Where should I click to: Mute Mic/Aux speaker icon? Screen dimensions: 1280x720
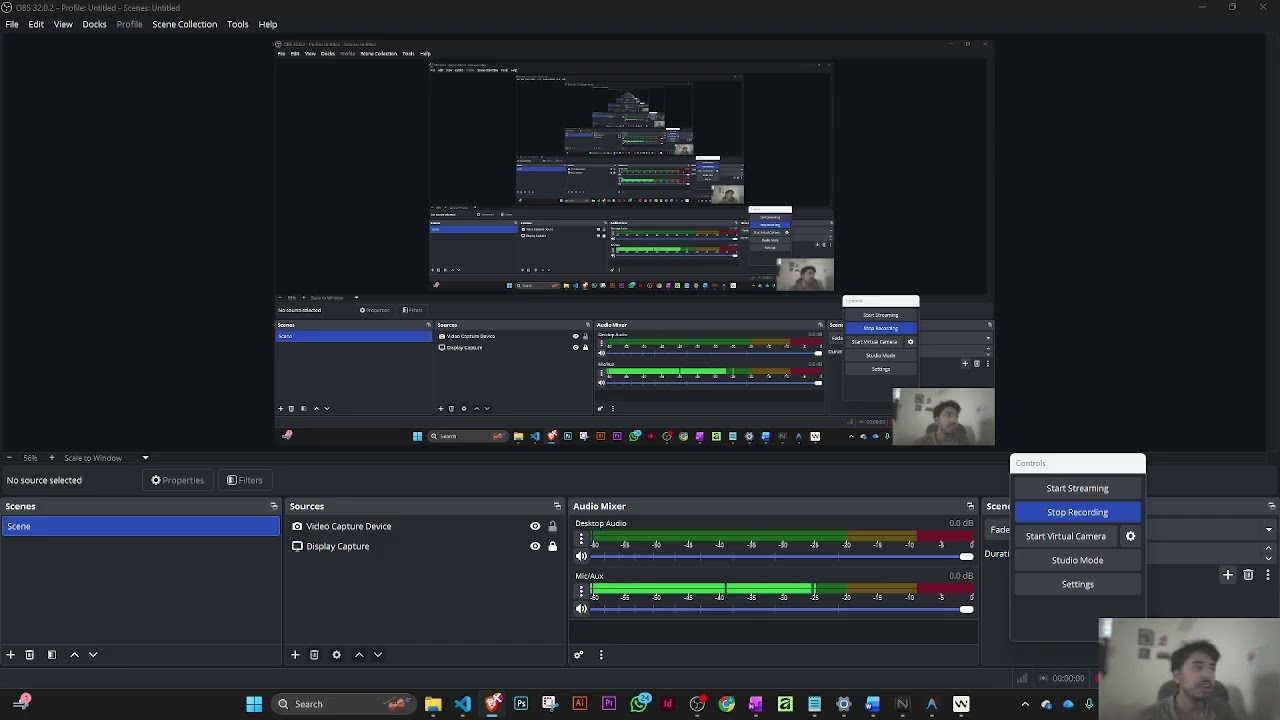(581, 609)
